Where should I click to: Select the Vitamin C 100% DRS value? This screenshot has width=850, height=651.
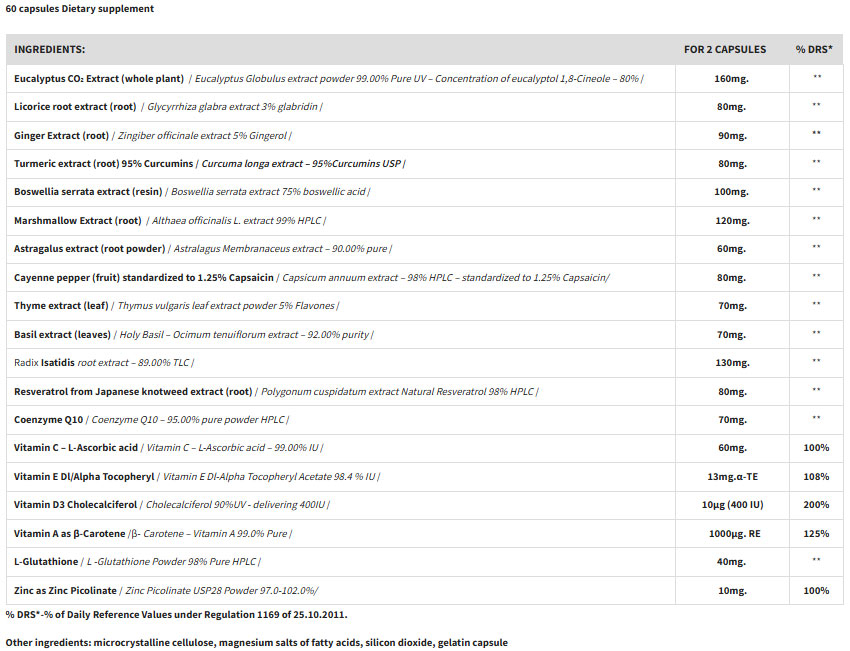[816, 448]
